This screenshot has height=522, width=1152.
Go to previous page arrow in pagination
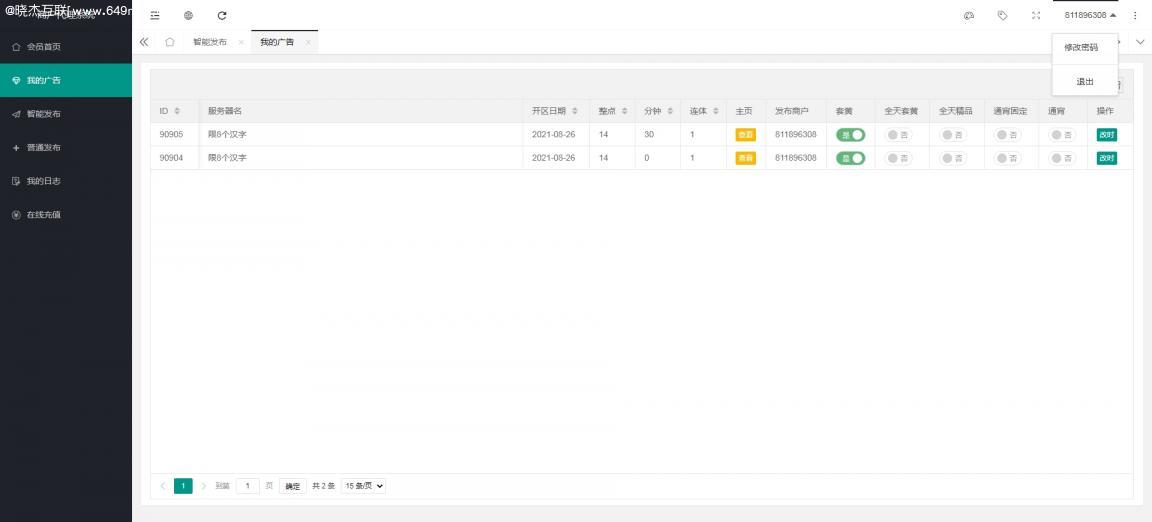point(162,486)
